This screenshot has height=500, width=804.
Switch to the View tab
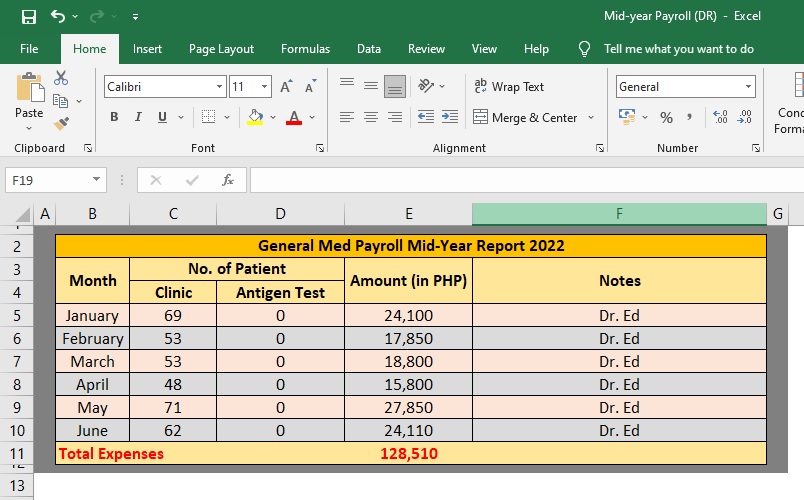point(484,49)
